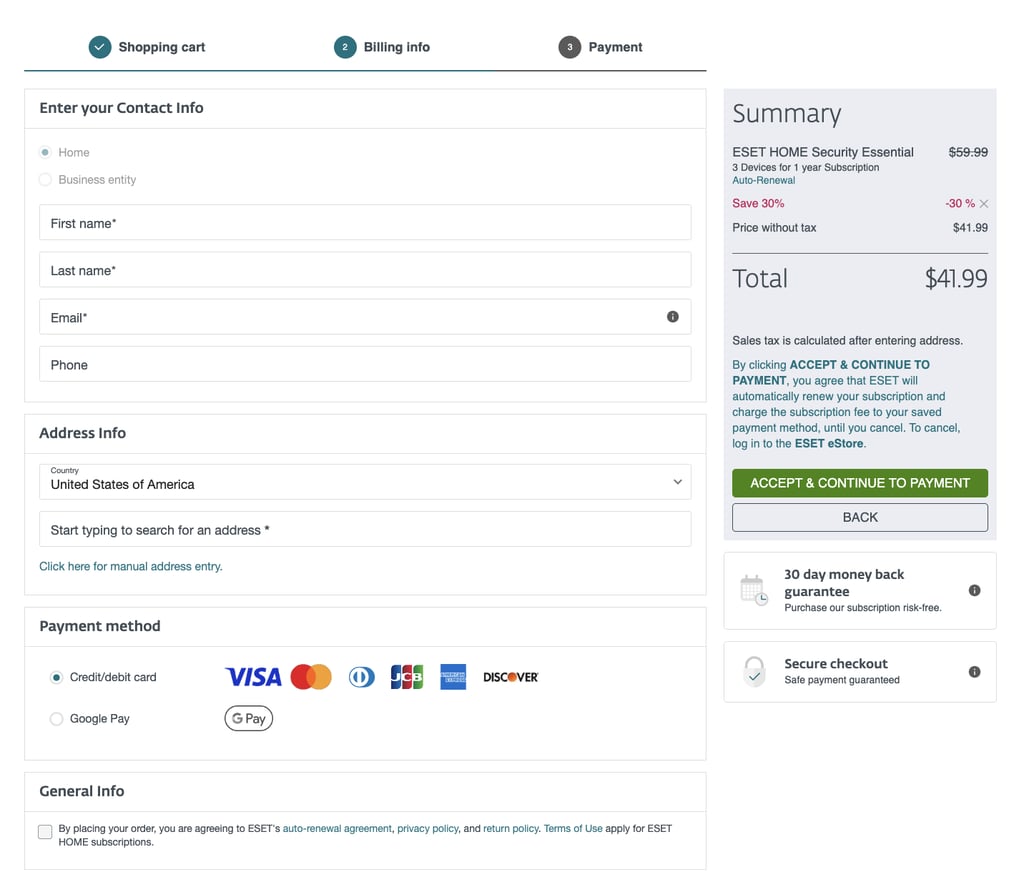Screen dimensions: 1024x892
Task: Focus the Phone input field
Action: pyautogui.click(x=365, y=364)
